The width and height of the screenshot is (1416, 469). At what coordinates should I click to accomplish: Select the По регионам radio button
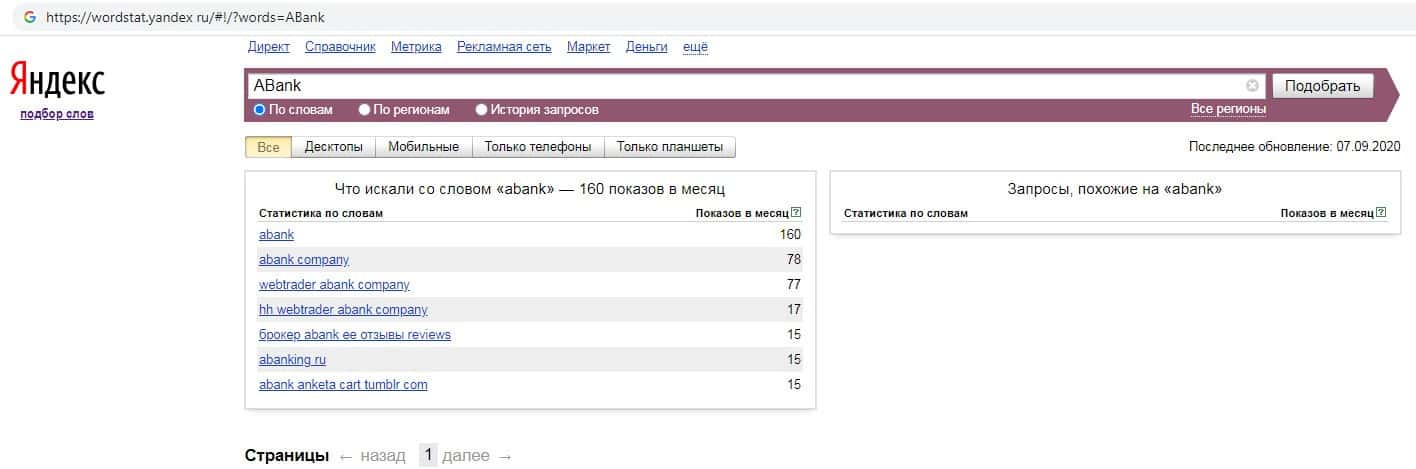[365, 110]
